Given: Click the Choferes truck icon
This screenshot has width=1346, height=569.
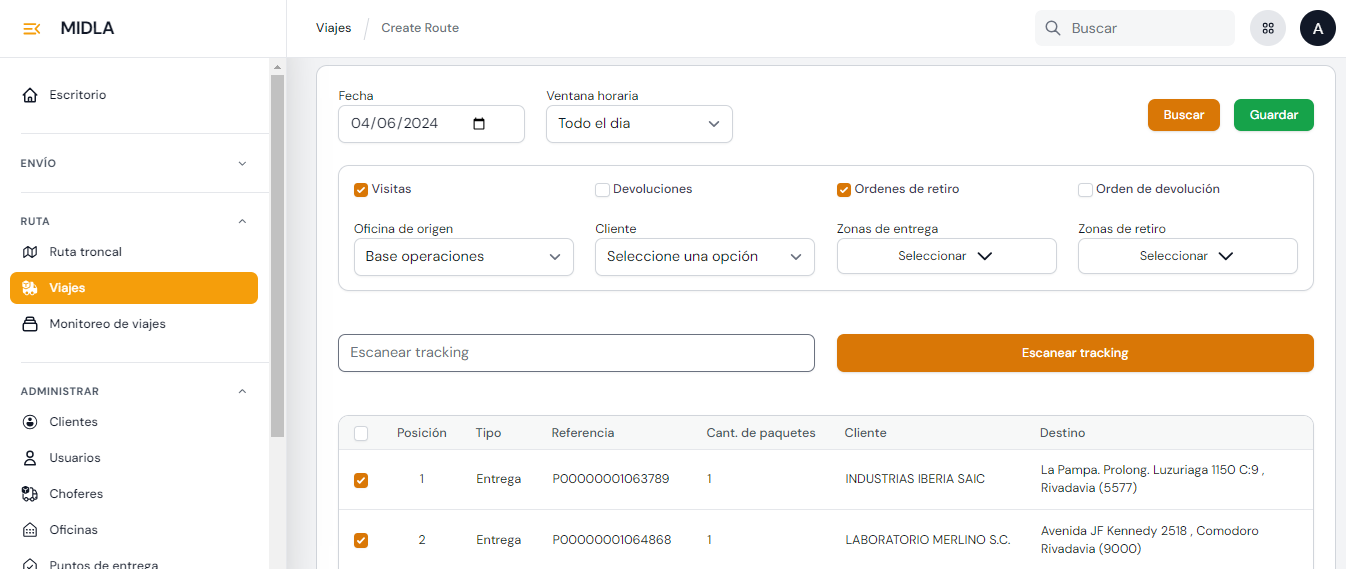Looking at the screenshot, I should click(30, 494).
